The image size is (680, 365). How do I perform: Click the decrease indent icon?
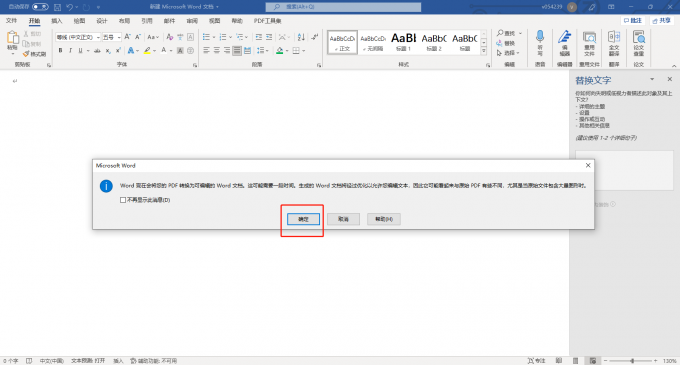tap(258, 37)
